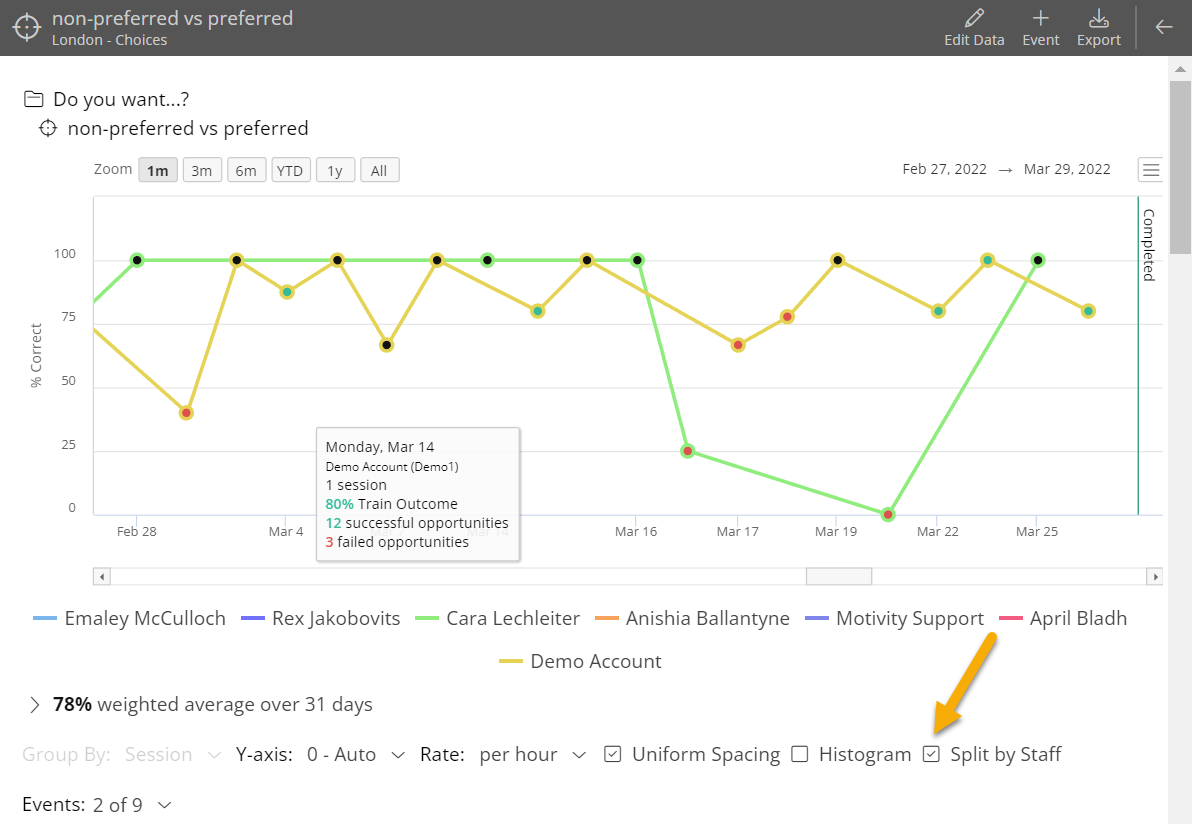Expand the 78% weighted average details
This screenshot has width=1192, height=824.
point(33,704)
